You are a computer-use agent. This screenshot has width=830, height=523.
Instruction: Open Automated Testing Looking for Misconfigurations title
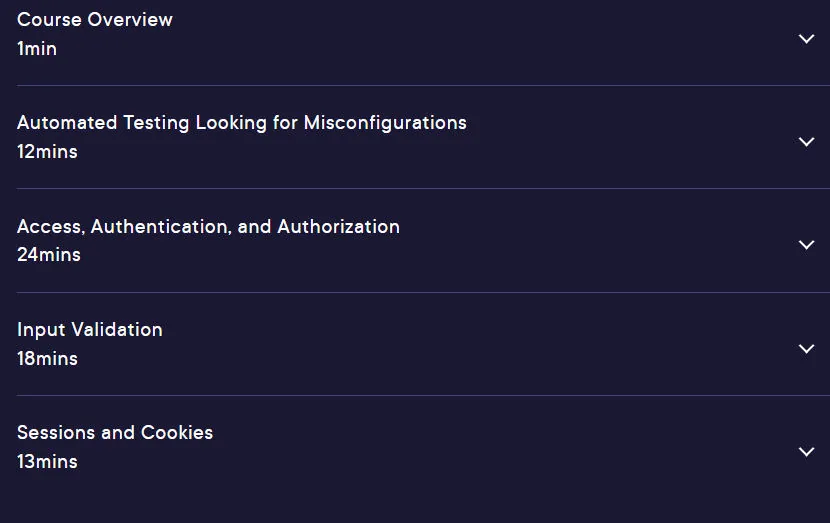click(x=242, y=123)
